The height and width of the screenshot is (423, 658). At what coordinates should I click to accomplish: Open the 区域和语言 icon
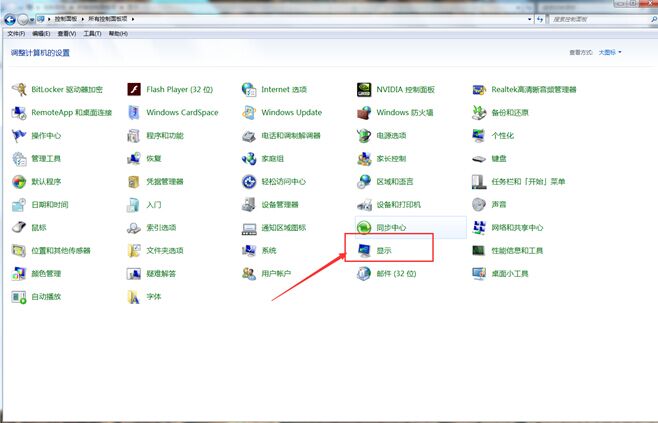pyautogui.click(x=364, y=182)
